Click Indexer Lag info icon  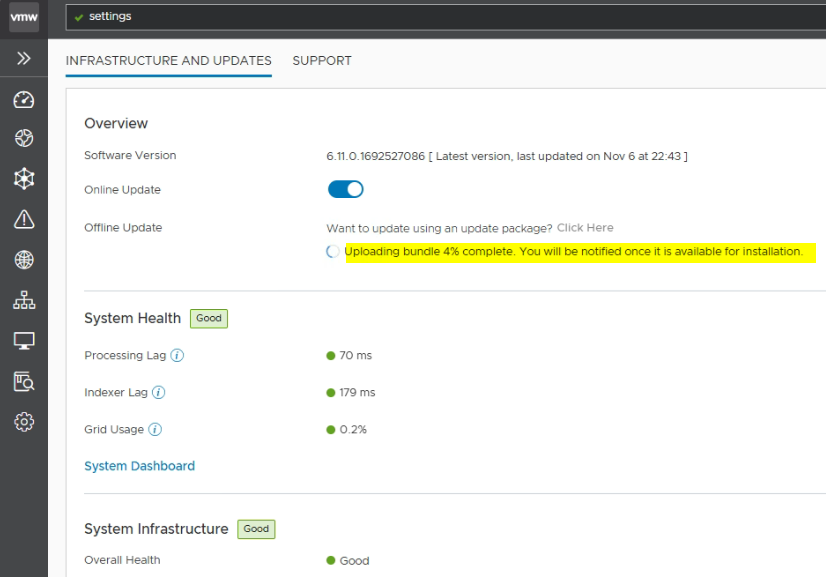tap(158, 393)
